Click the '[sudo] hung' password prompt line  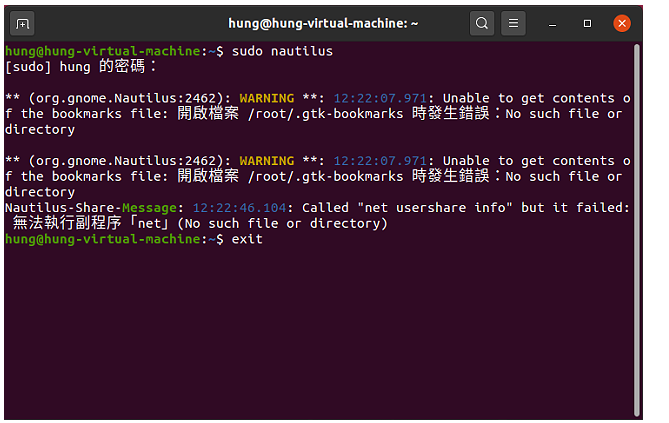pos(81,67)
